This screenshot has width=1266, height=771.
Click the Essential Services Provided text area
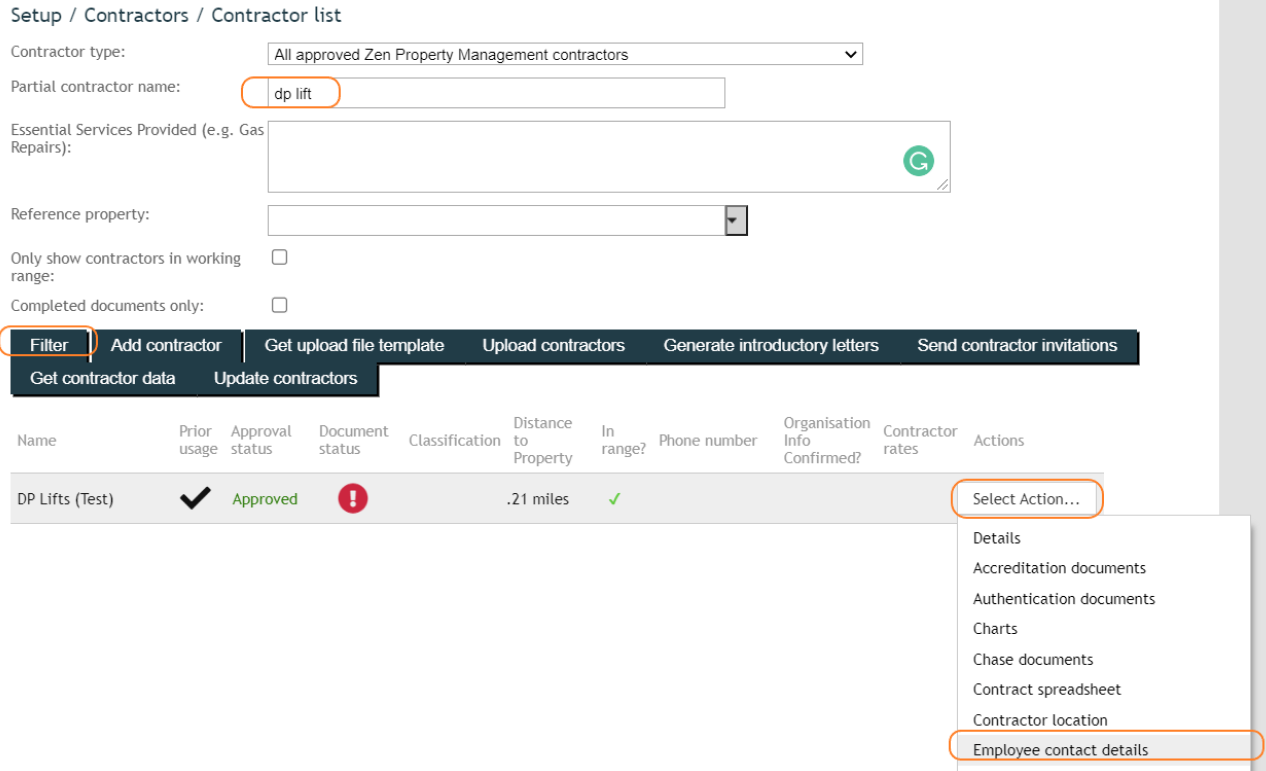pos(609,157)
